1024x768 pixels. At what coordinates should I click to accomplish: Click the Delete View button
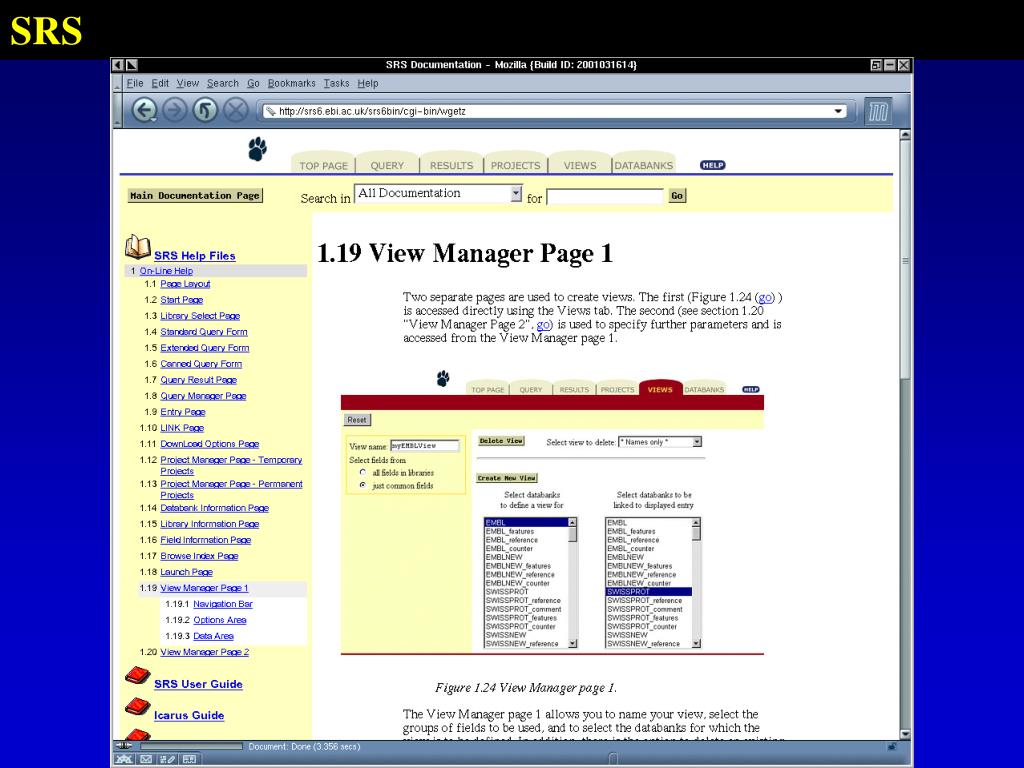(501, 441)
